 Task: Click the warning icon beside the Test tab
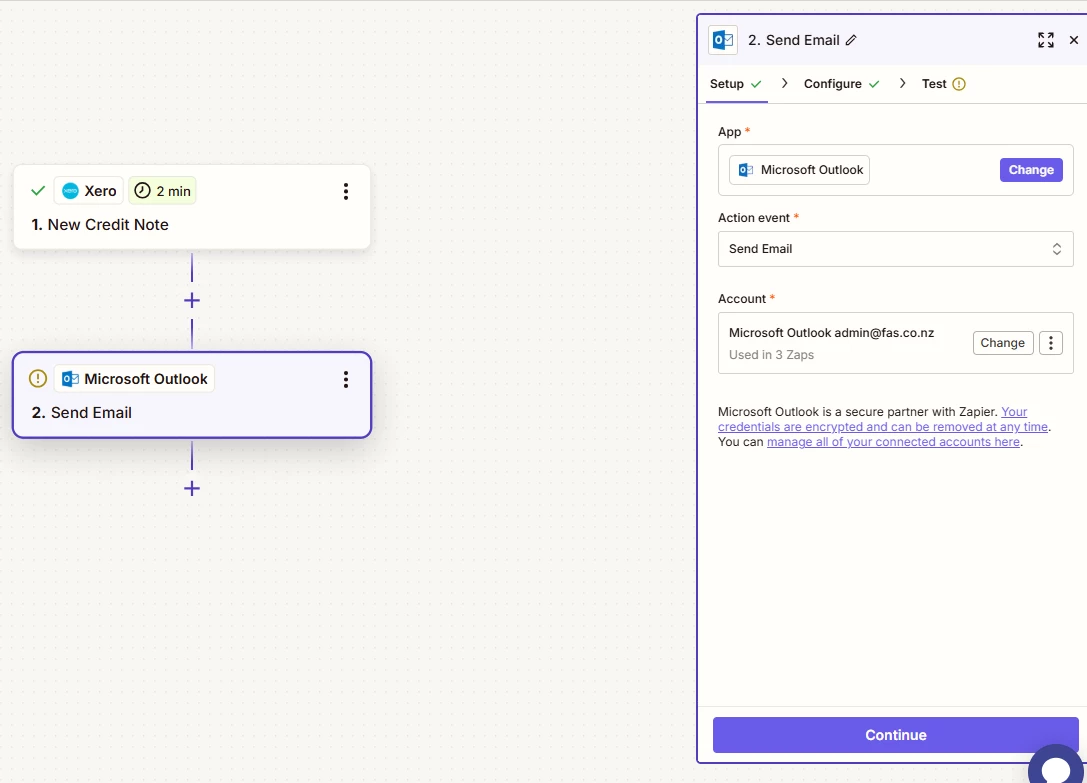click(959, 84)
